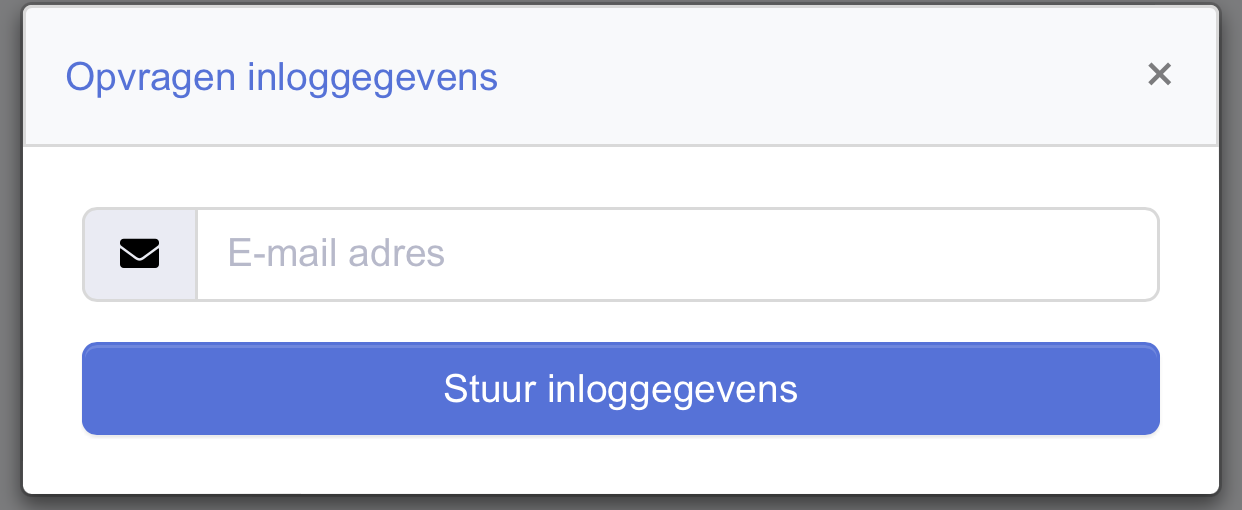Click the Stuur inloggegevens button
The height and width of the screenshot is (510, 1242).
(x=621, y=389)
